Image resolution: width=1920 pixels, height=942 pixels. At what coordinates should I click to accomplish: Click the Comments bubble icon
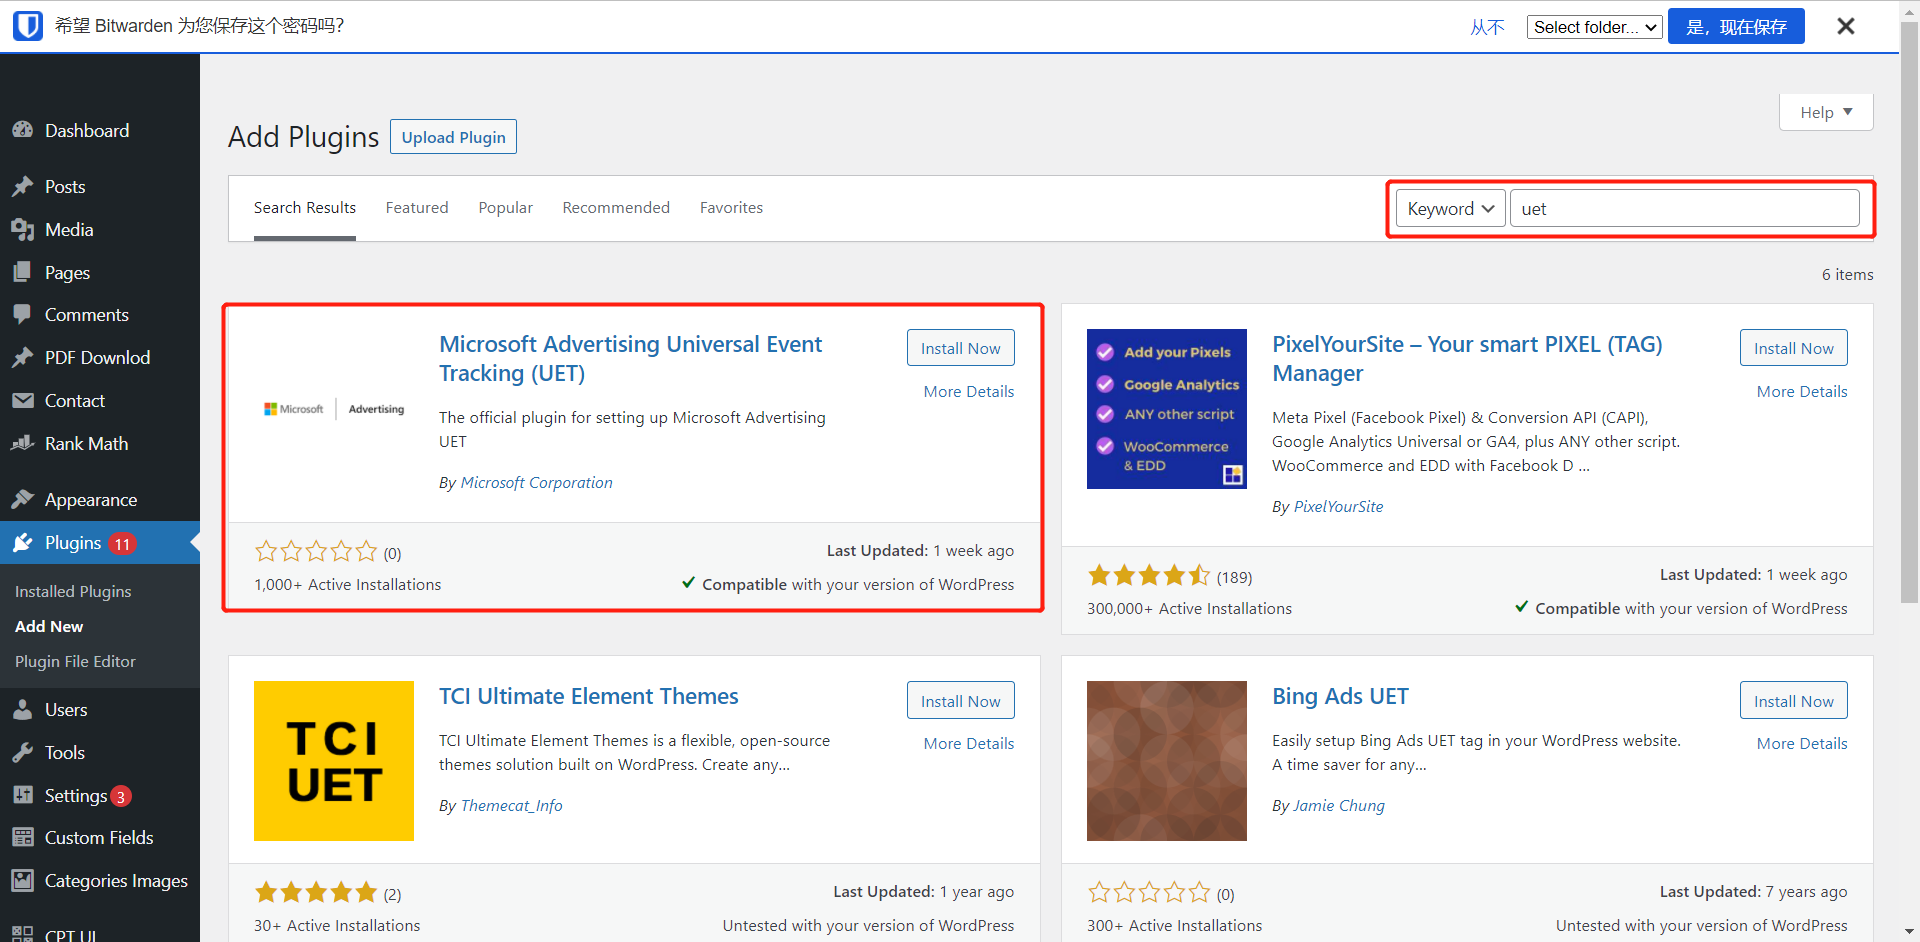pyautogui.click(x=23, y=314)
